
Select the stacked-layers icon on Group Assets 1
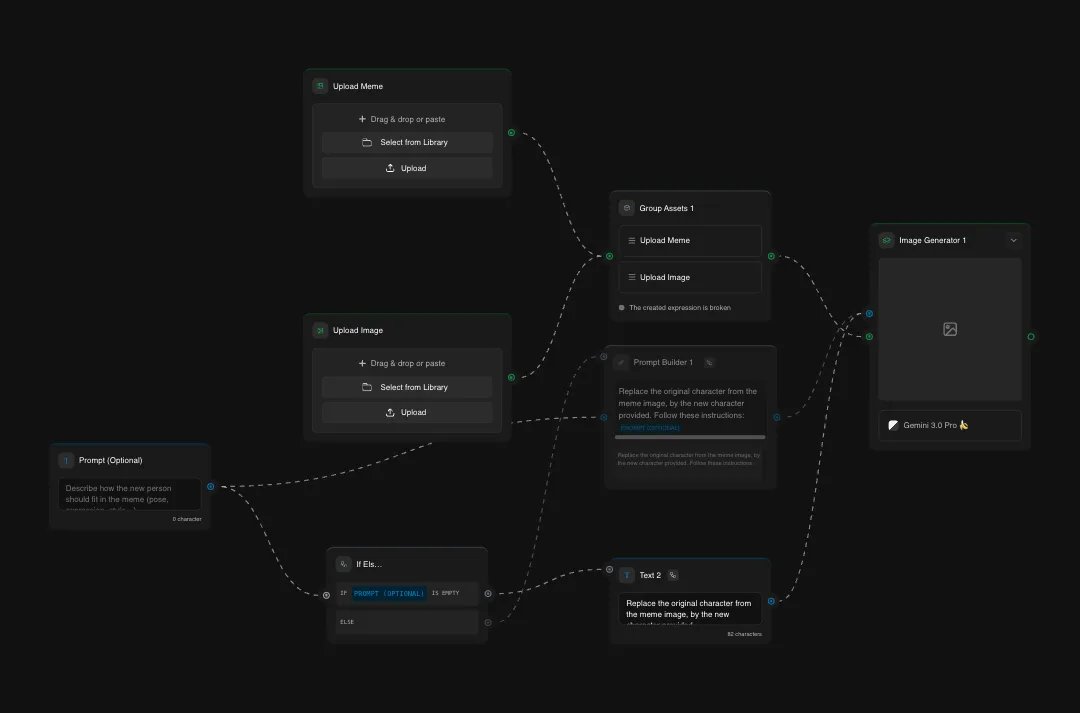click(x=625, y=208)
